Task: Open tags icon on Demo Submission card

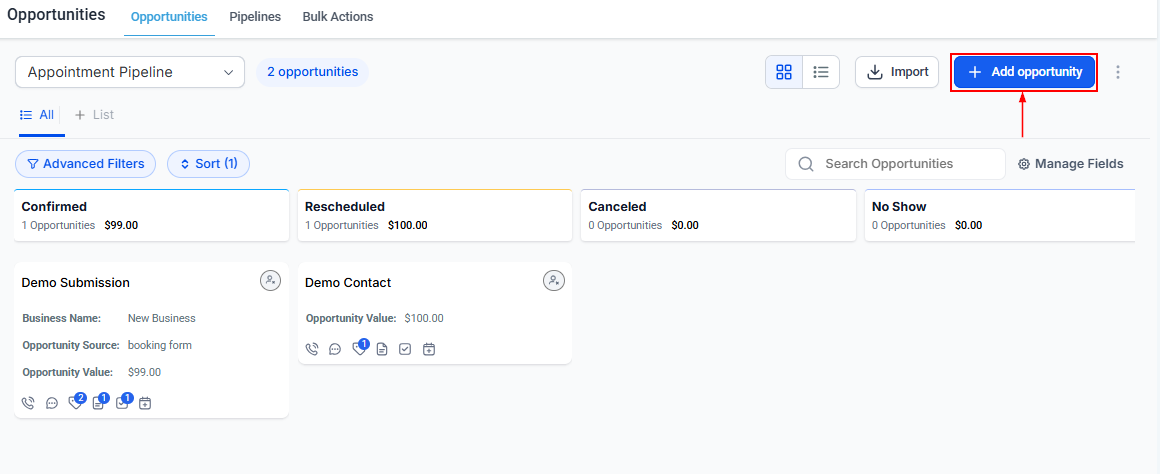Action: [x=75, y=403]
